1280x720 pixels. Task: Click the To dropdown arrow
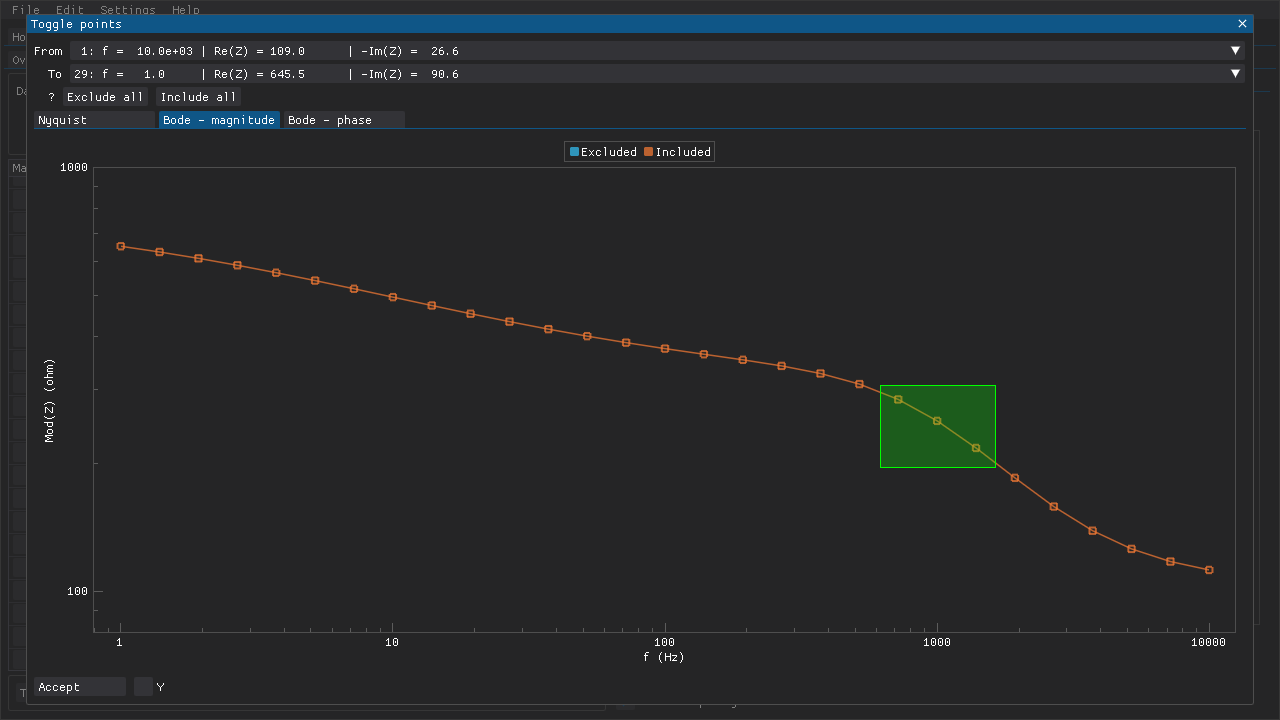1235,74
